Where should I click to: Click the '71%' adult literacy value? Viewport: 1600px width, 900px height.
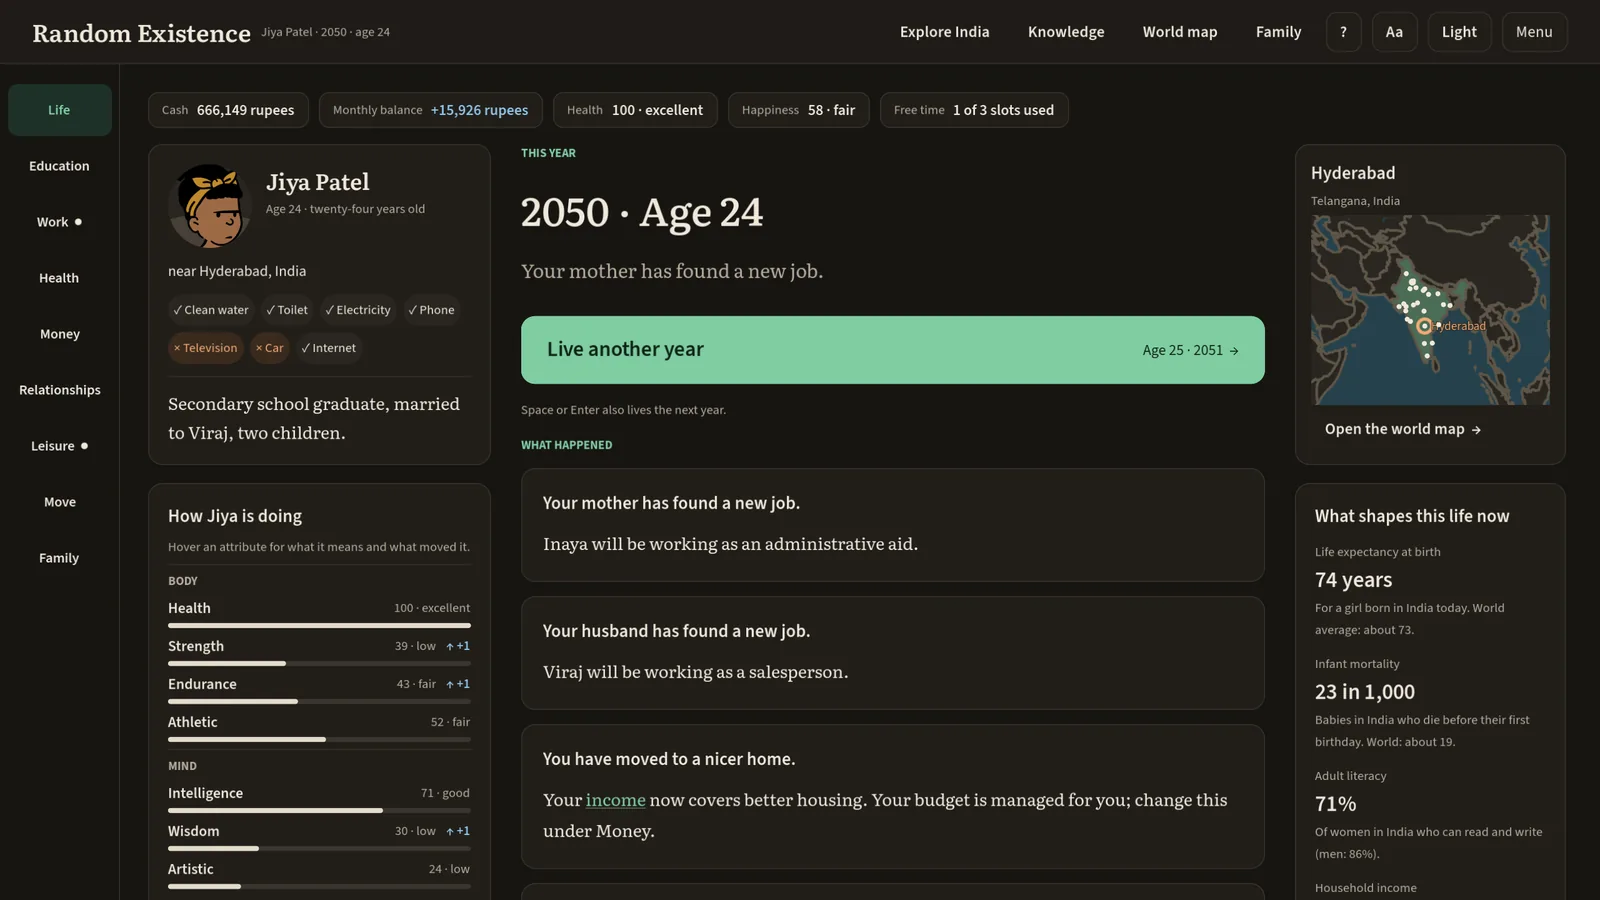point(1335,804)
